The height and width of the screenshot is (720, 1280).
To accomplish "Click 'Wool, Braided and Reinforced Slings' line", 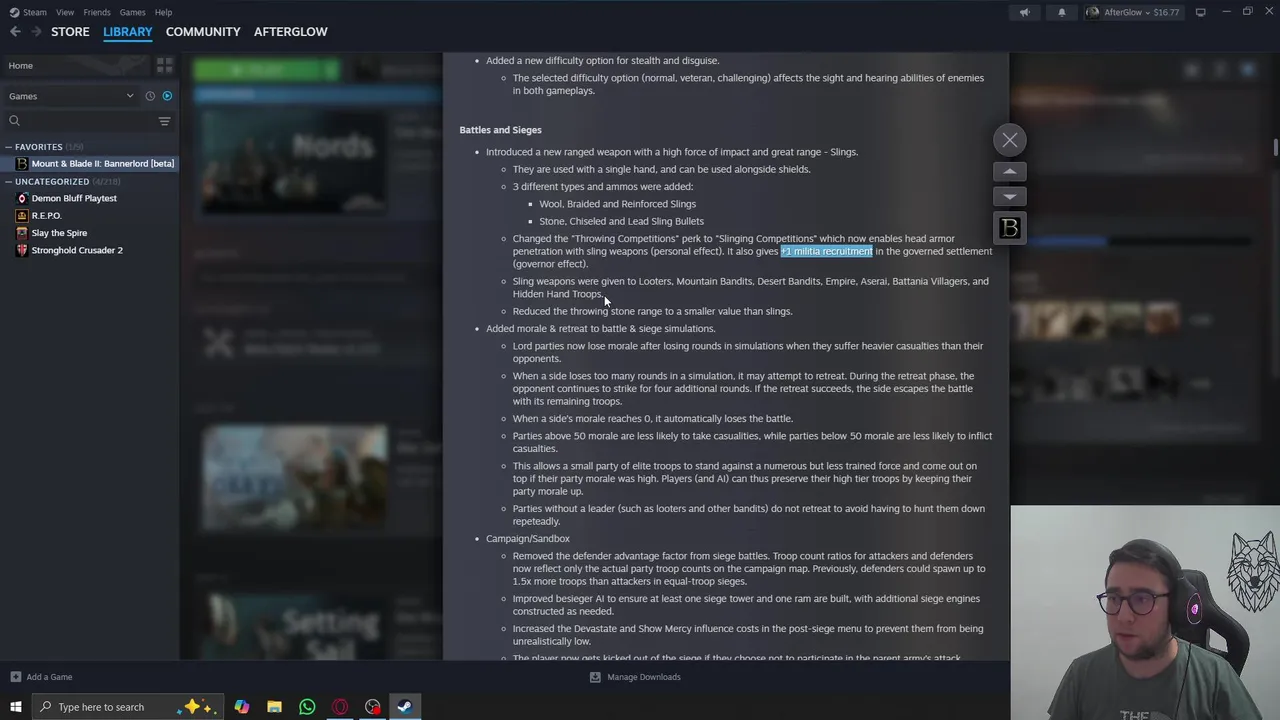I will 617,204.
